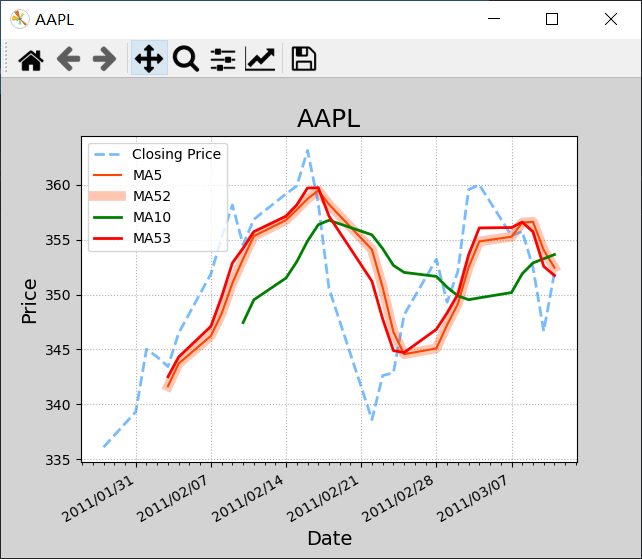Open the Edit axis and curve parameters tool
Screen dimensions: 642x559
260,59
